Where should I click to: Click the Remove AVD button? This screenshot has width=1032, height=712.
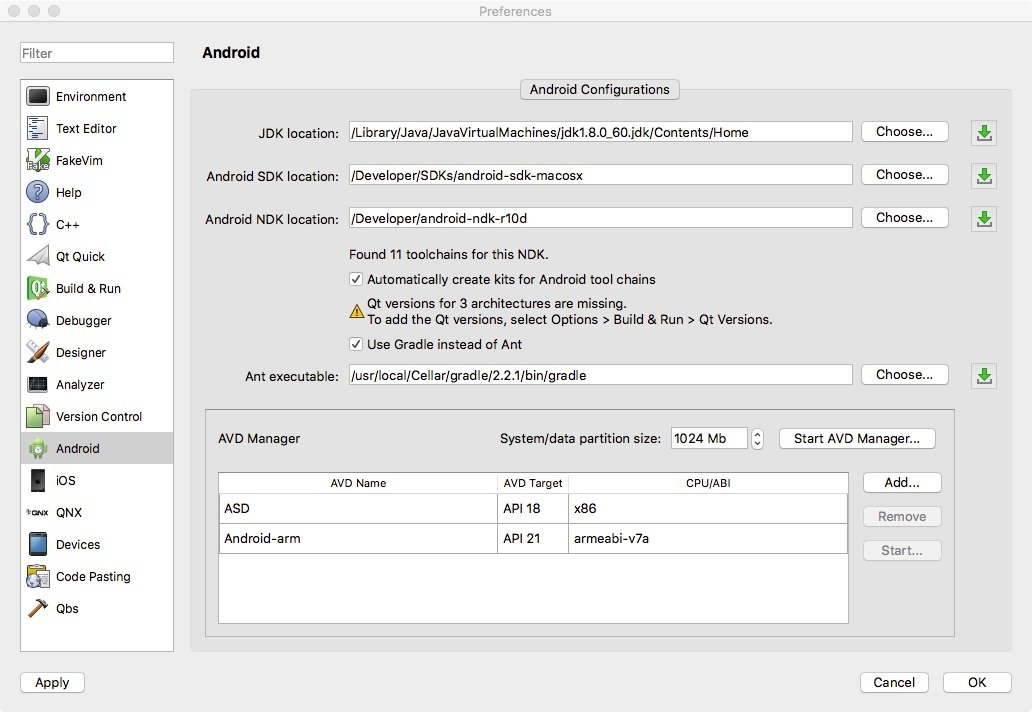[x=902, y=517]
